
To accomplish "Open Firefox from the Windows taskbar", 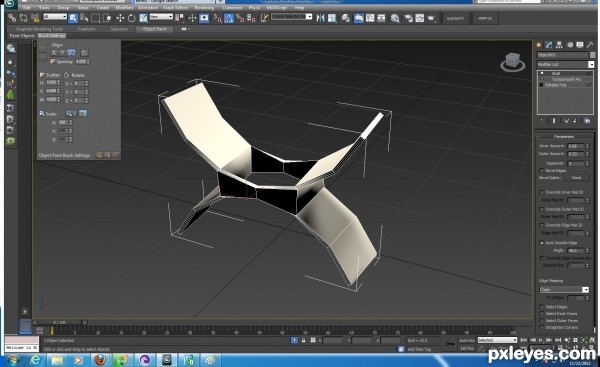I will (100, 360).
